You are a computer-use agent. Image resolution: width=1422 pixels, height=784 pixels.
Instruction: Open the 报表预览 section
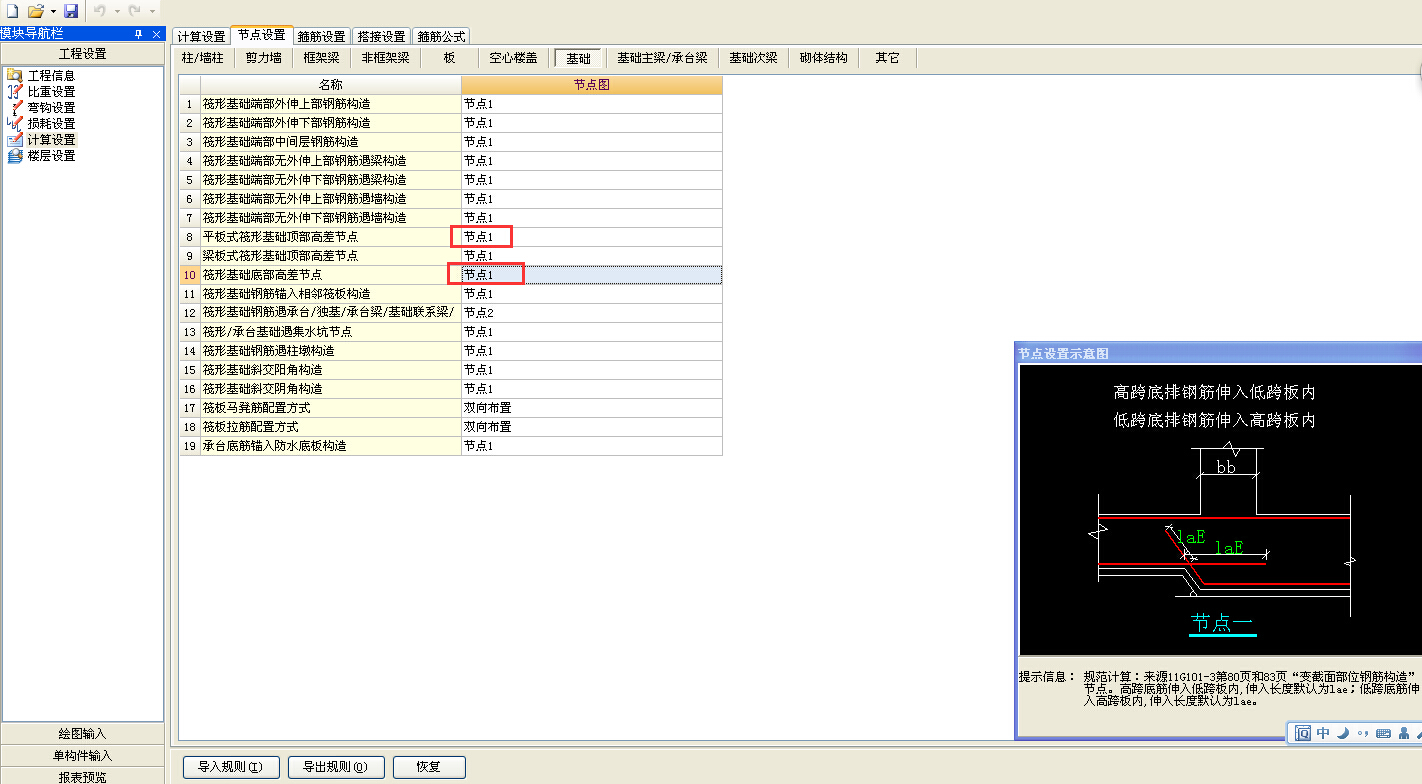pyautogui.click(x=82, y=776)
